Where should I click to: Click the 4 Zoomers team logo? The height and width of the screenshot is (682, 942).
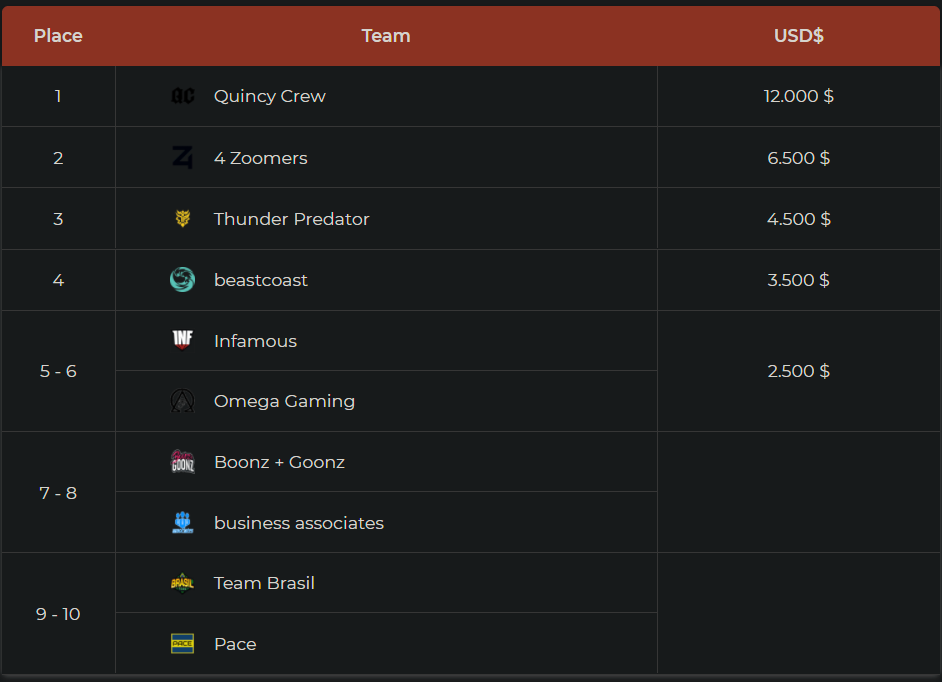point(183,158)
